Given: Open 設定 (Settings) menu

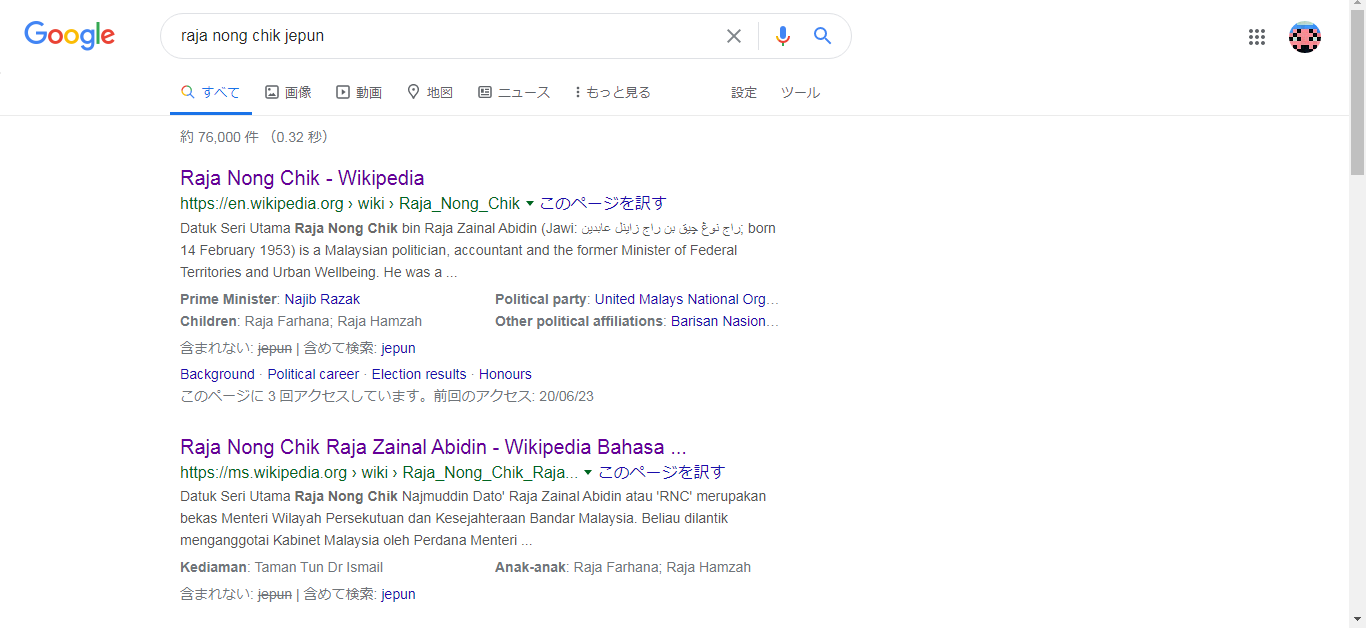Looking at the screenshot, I should click(x=744, y=92).
